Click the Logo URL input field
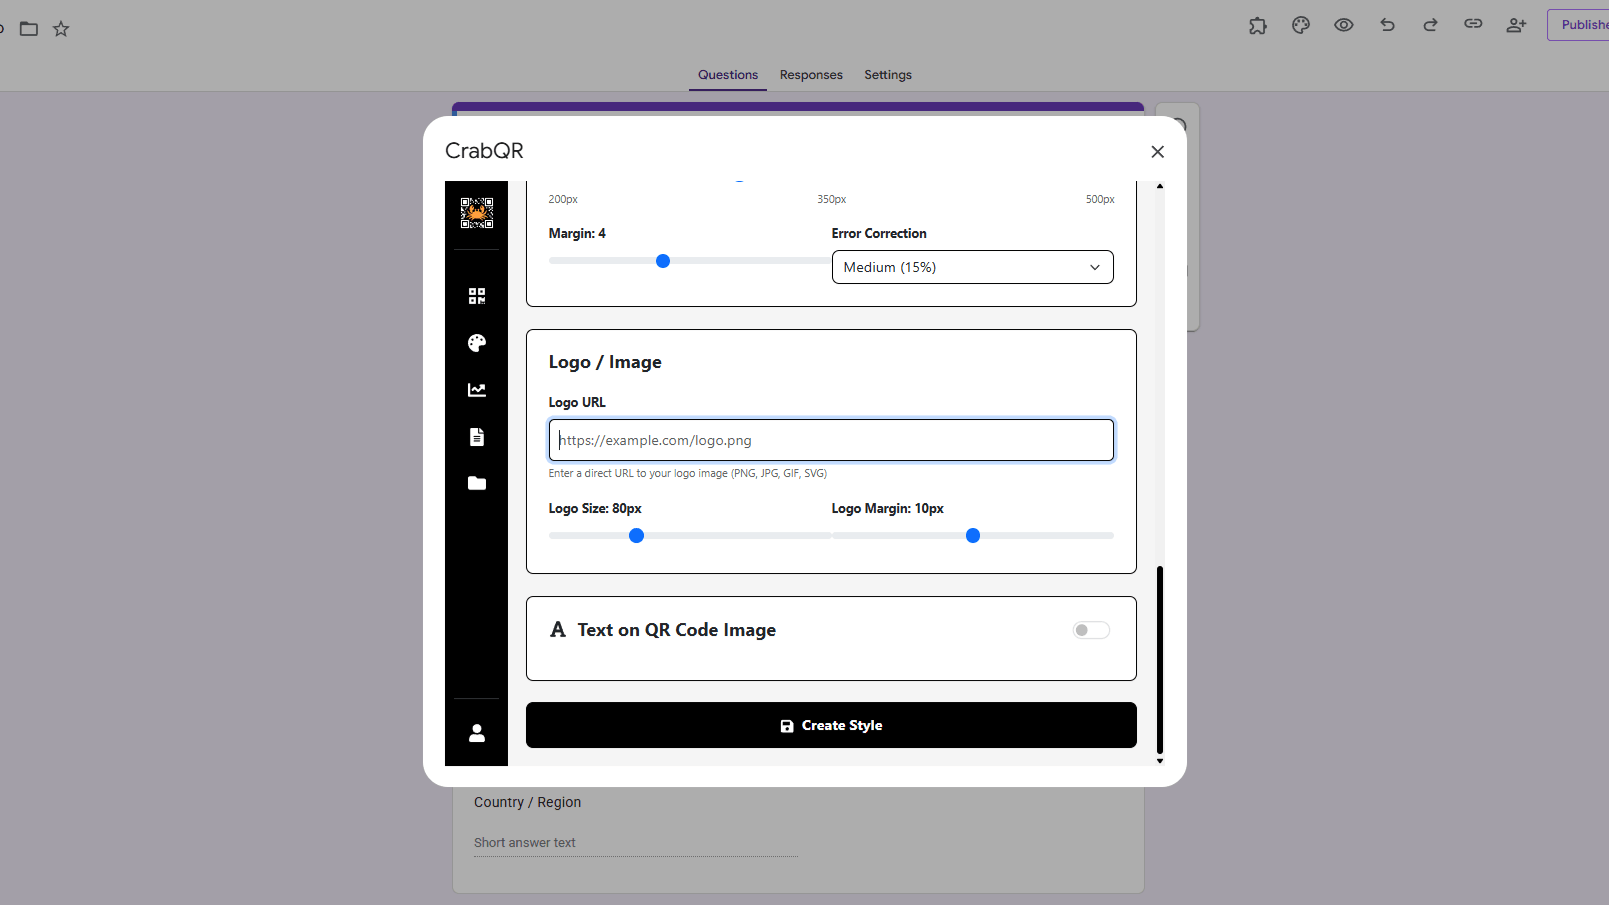The width and height of the screenshot is (1609, 905). pos(830,440)
